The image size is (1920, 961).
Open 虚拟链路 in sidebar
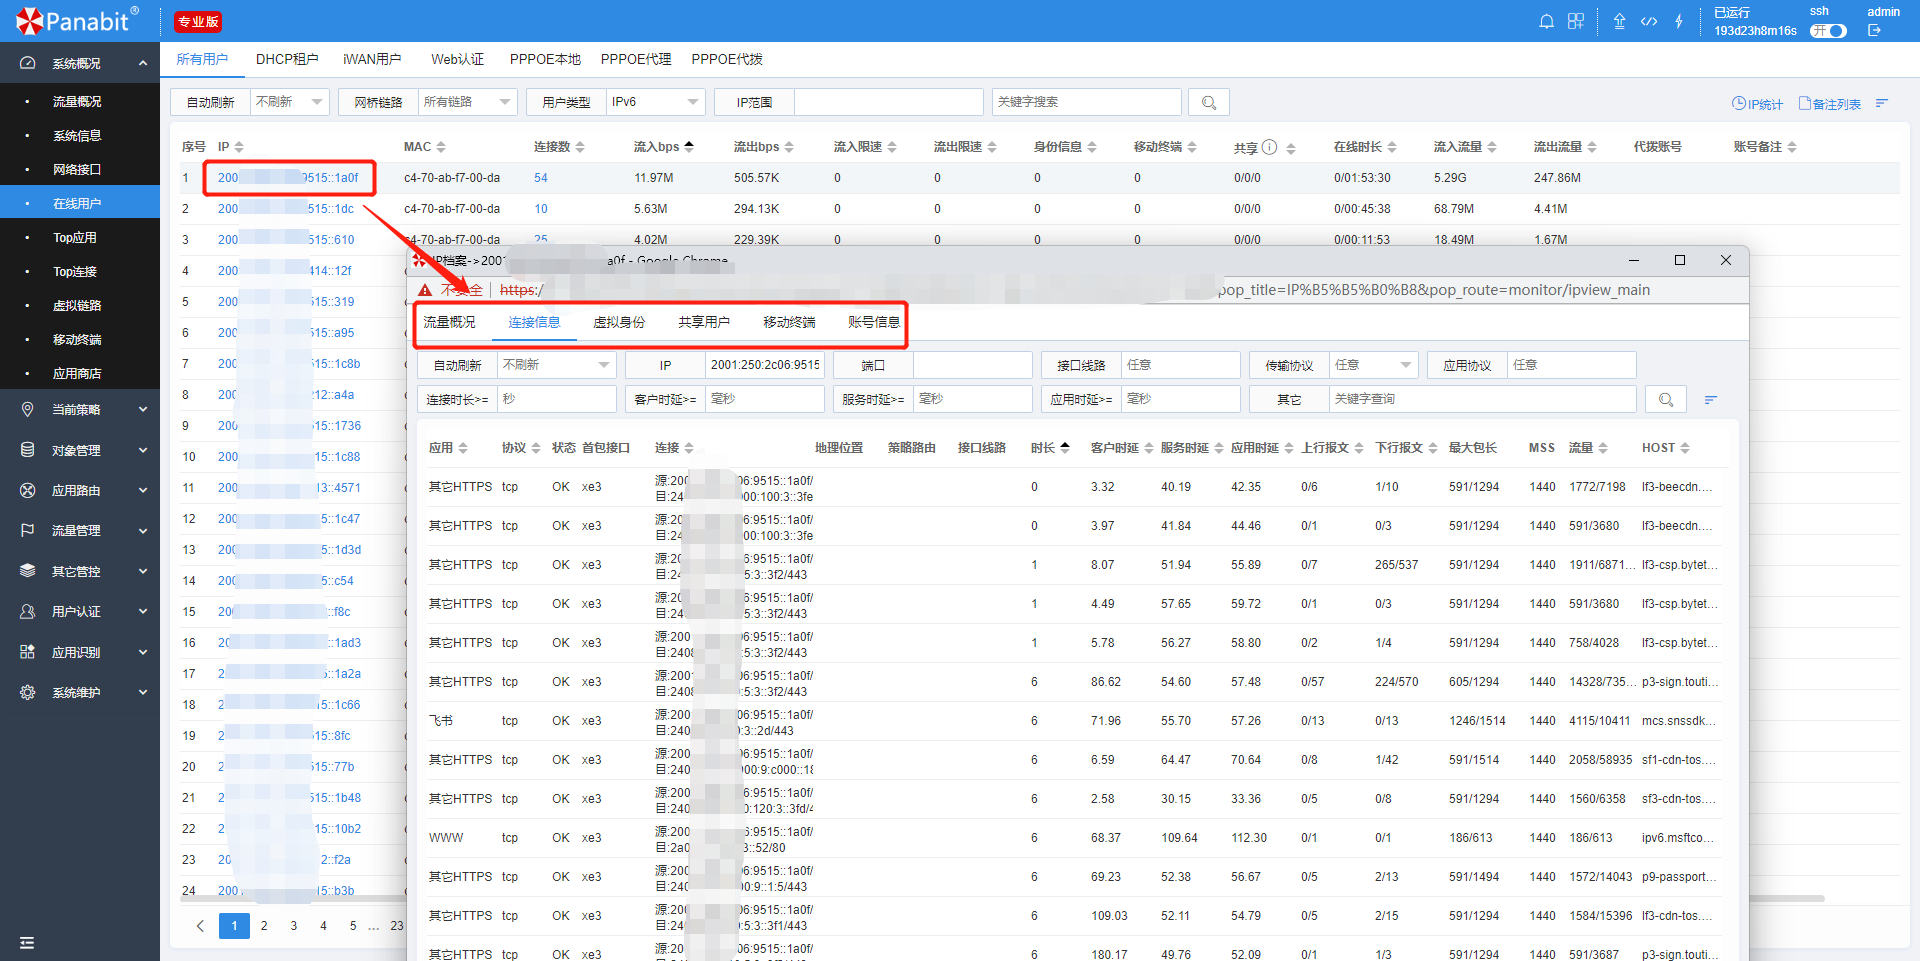(77, 306)
